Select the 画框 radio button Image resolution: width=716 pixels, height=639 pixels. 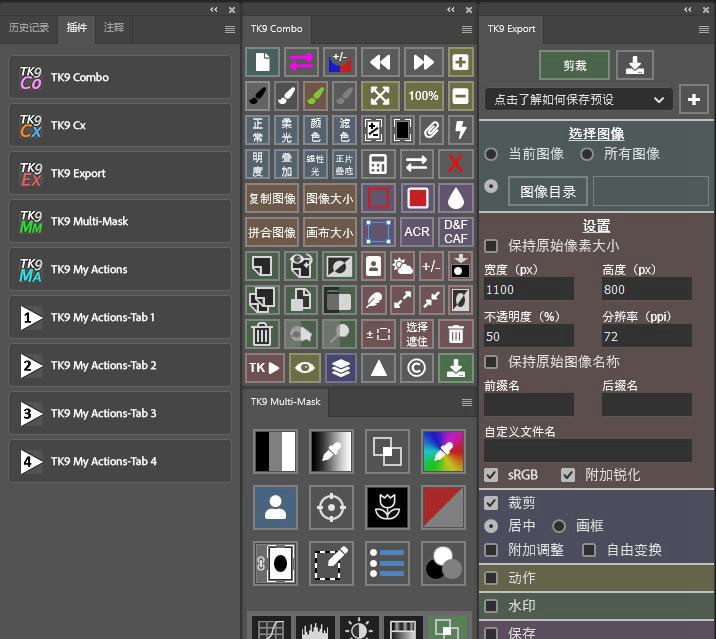point(559,527)
